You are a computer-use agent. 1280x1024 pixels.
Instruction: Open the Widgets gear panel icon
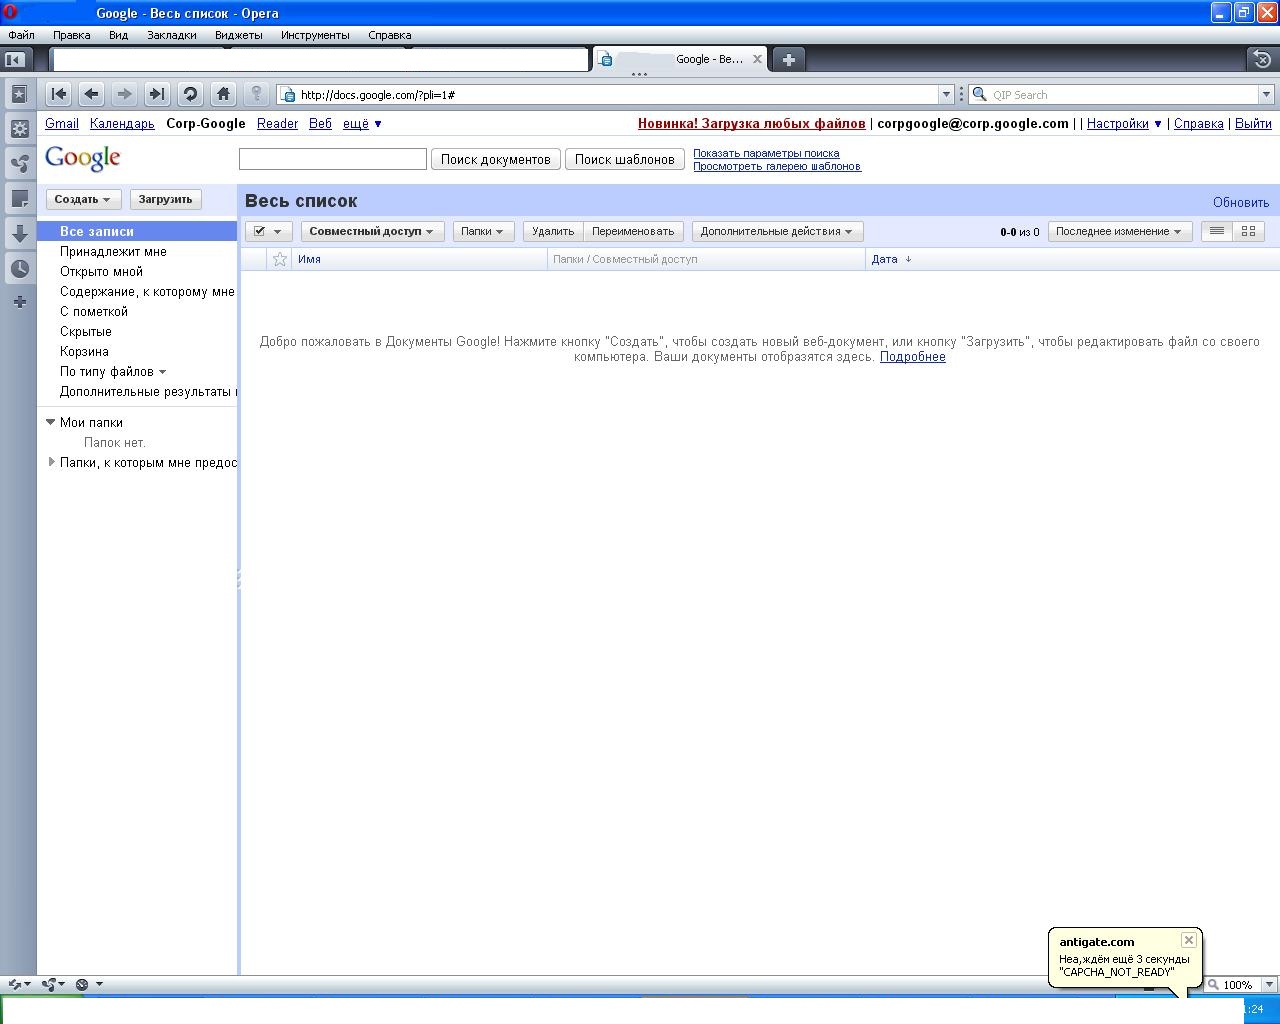(18, 129)
